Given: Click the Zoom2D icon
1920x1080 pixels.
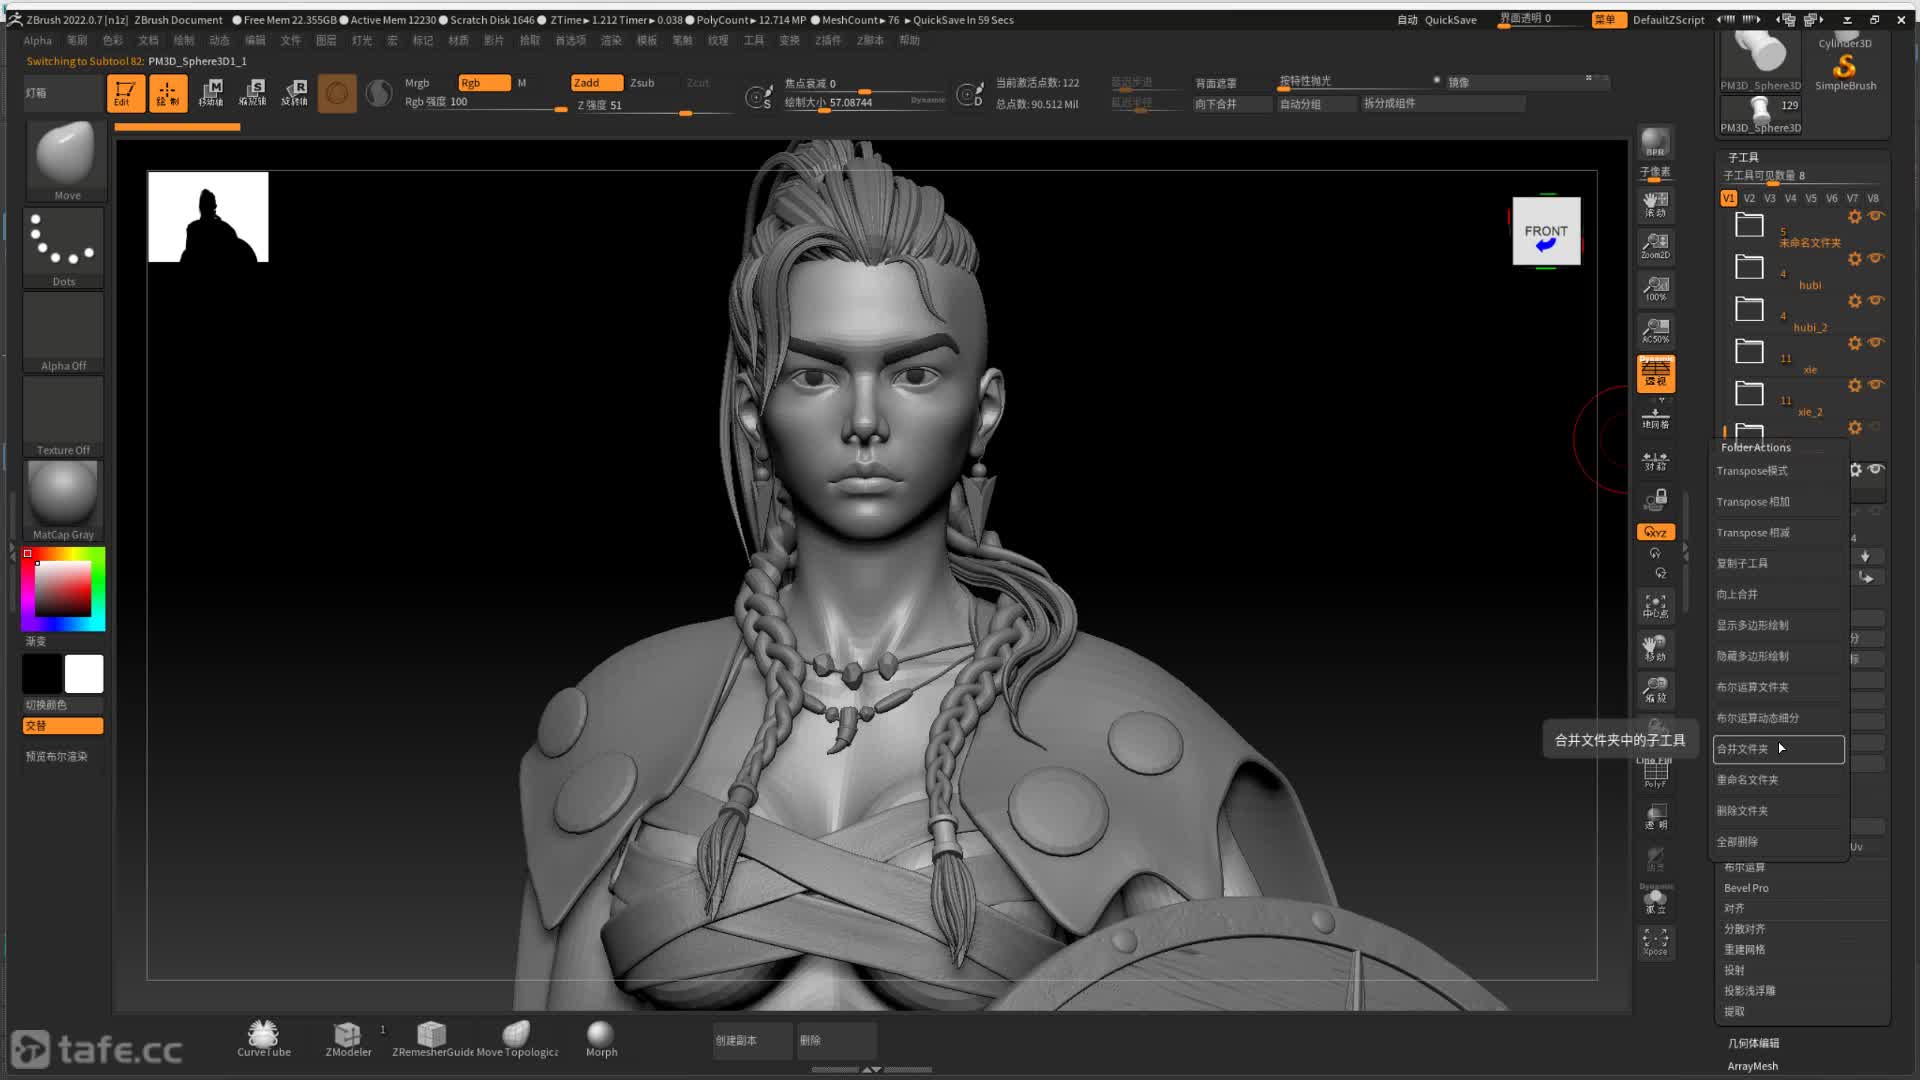Looking at the screenshot, I should [1655, 246].
